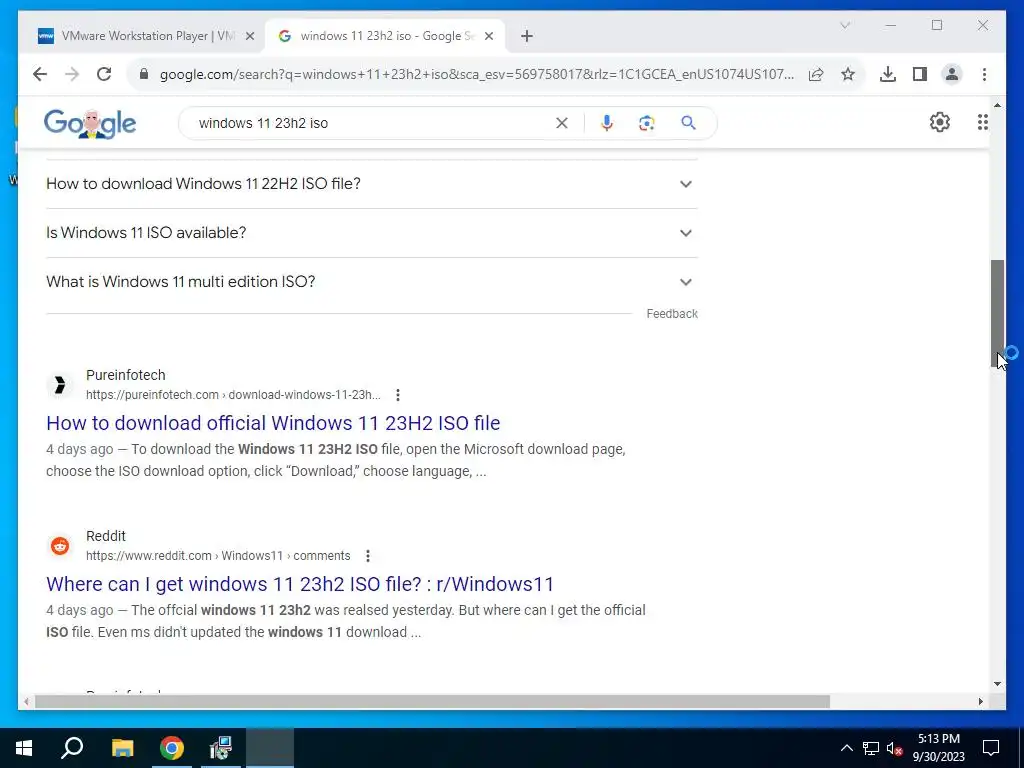This screenshot has height=768, width=1024.
Task: Start voice search with microphone icon
Action: point(607,123)
